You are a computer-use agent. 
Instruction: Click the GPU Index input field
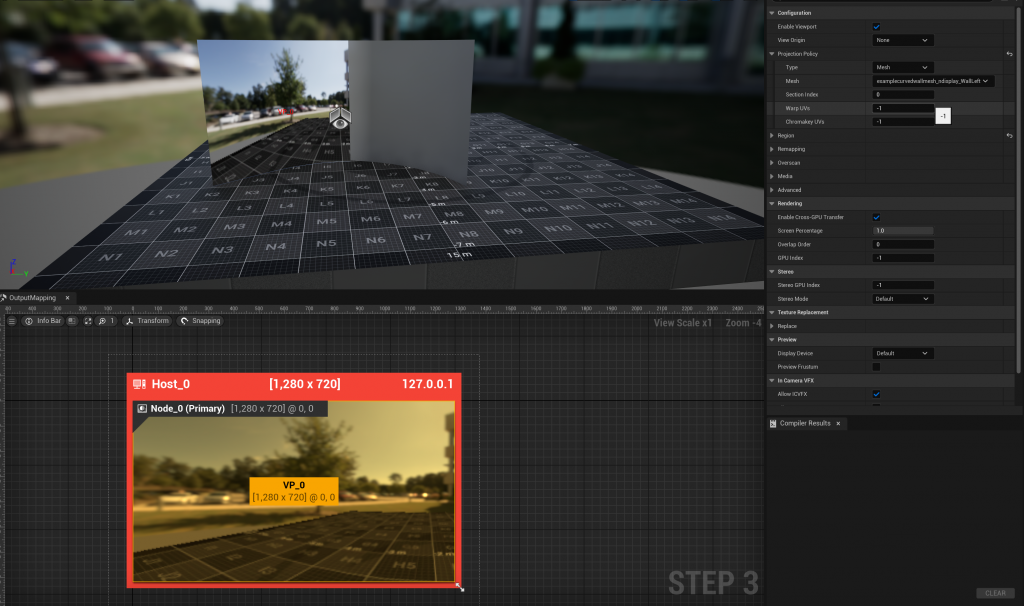(x=903, y=258)
